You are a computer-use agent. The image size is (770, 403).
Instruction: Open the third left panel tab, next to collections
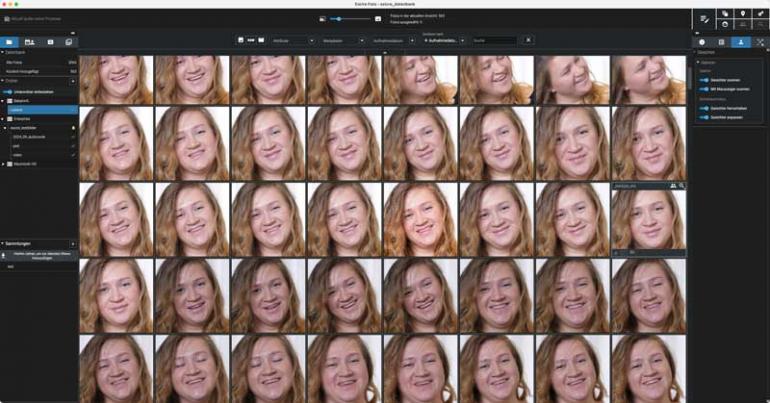(50, 42)
